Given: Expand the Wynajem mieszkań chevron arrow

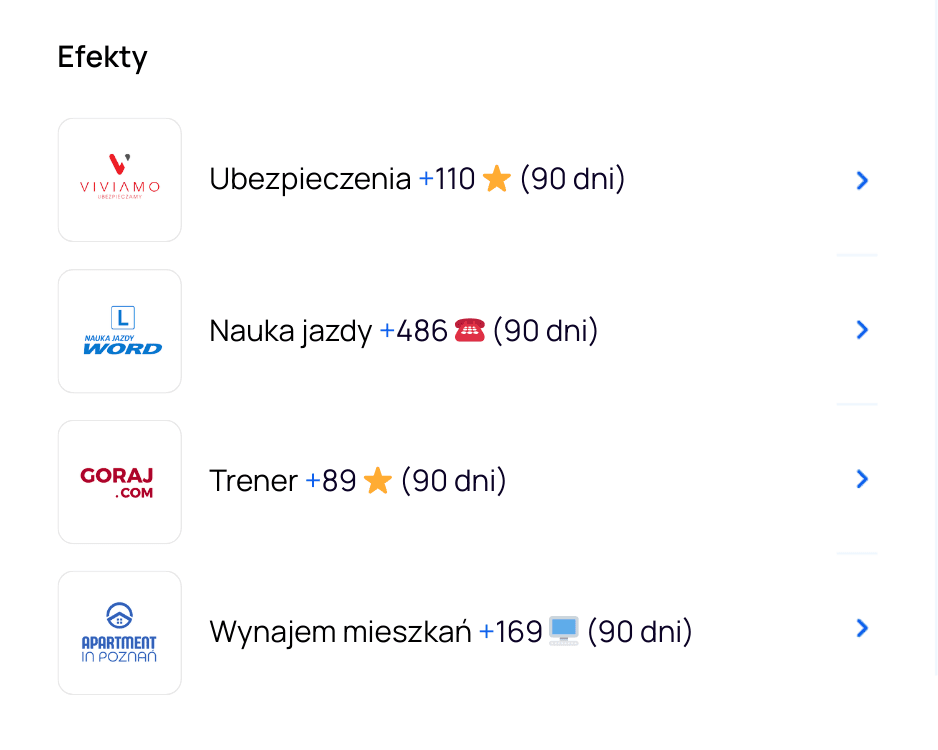Looking at the screenshot, I should tap(862, 629).
